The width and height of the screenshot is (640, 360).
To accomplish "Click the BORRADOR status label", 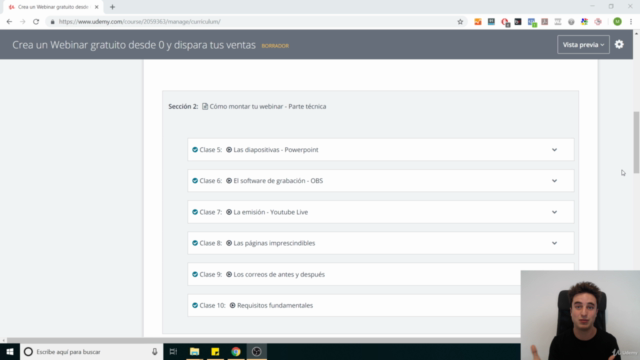I will tap(275, 46).
